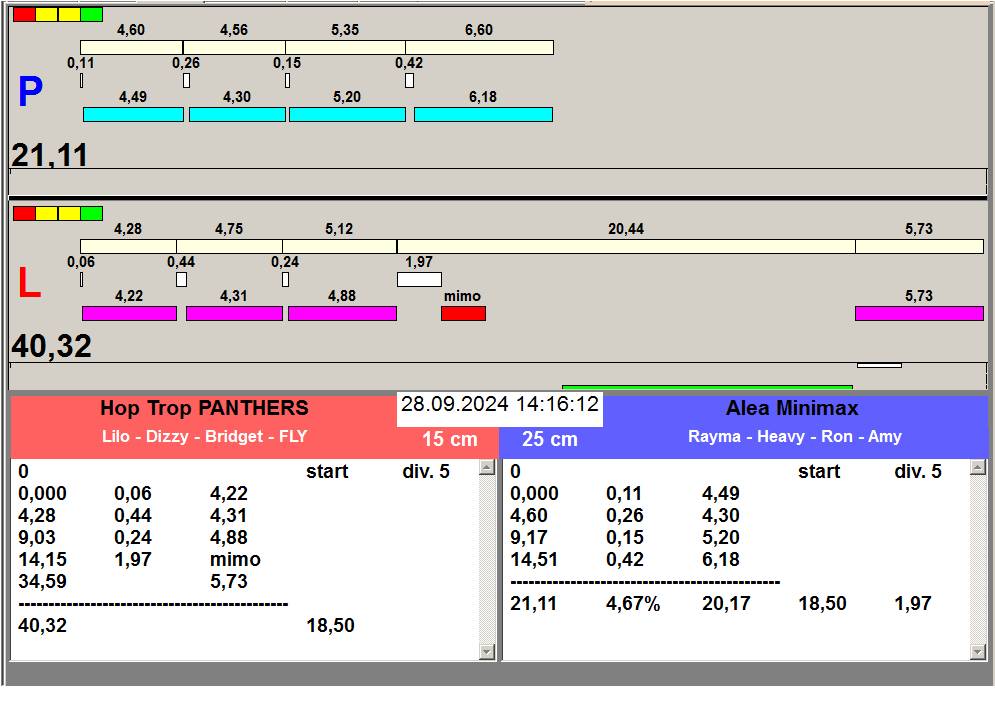This screenshot has height=716, width=995.
Task: Click the Alea Minimax team header
Action: tap(791, 408)
